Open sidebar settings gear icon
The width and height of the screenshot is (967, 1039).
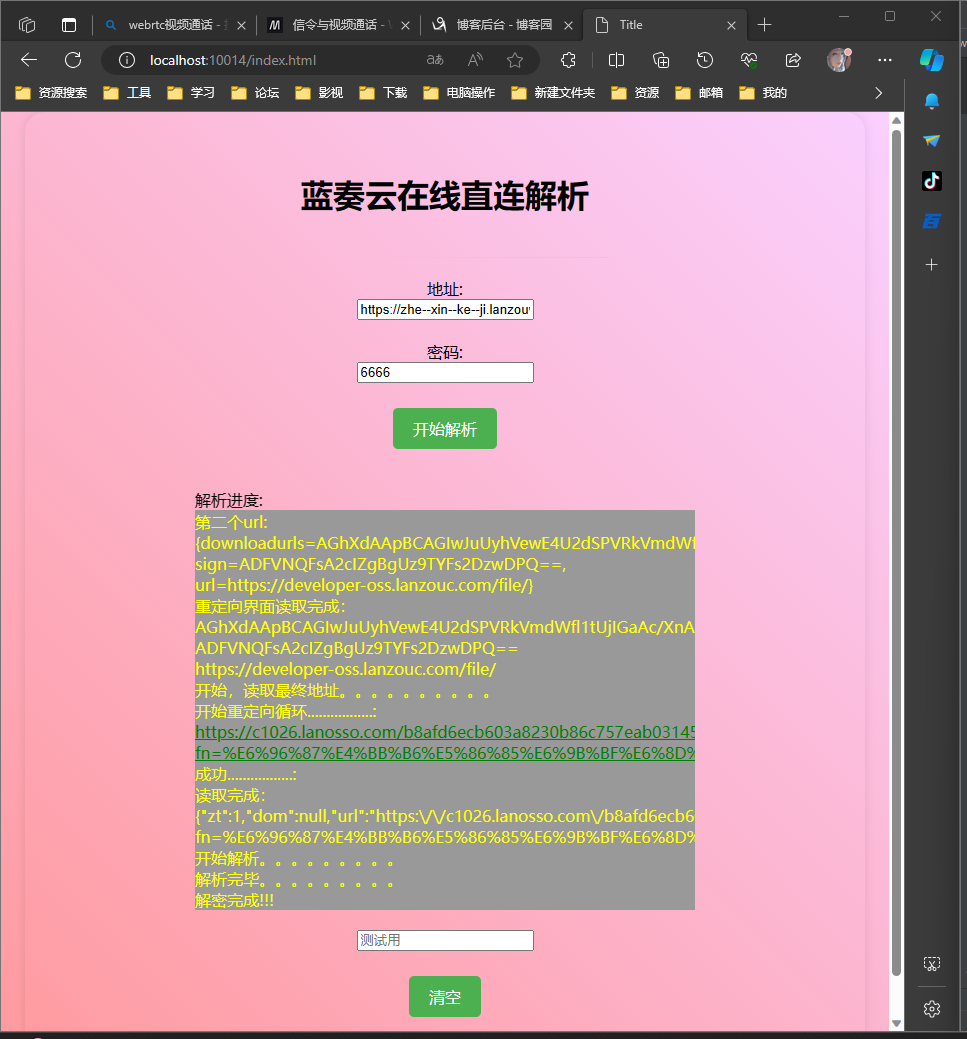(x=932, y=1009)
